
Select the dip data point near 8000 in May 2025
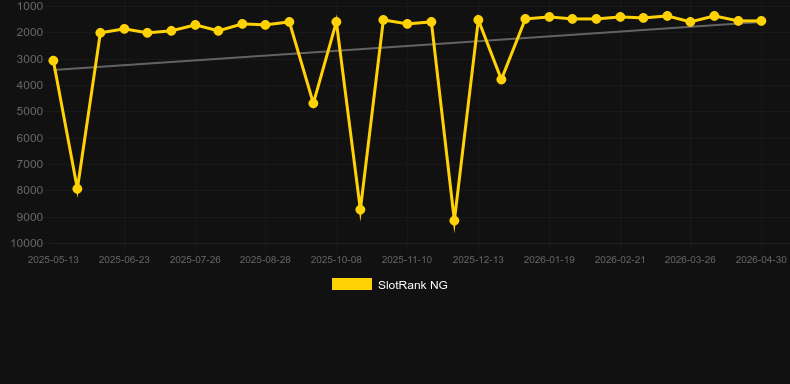[77, 189]
